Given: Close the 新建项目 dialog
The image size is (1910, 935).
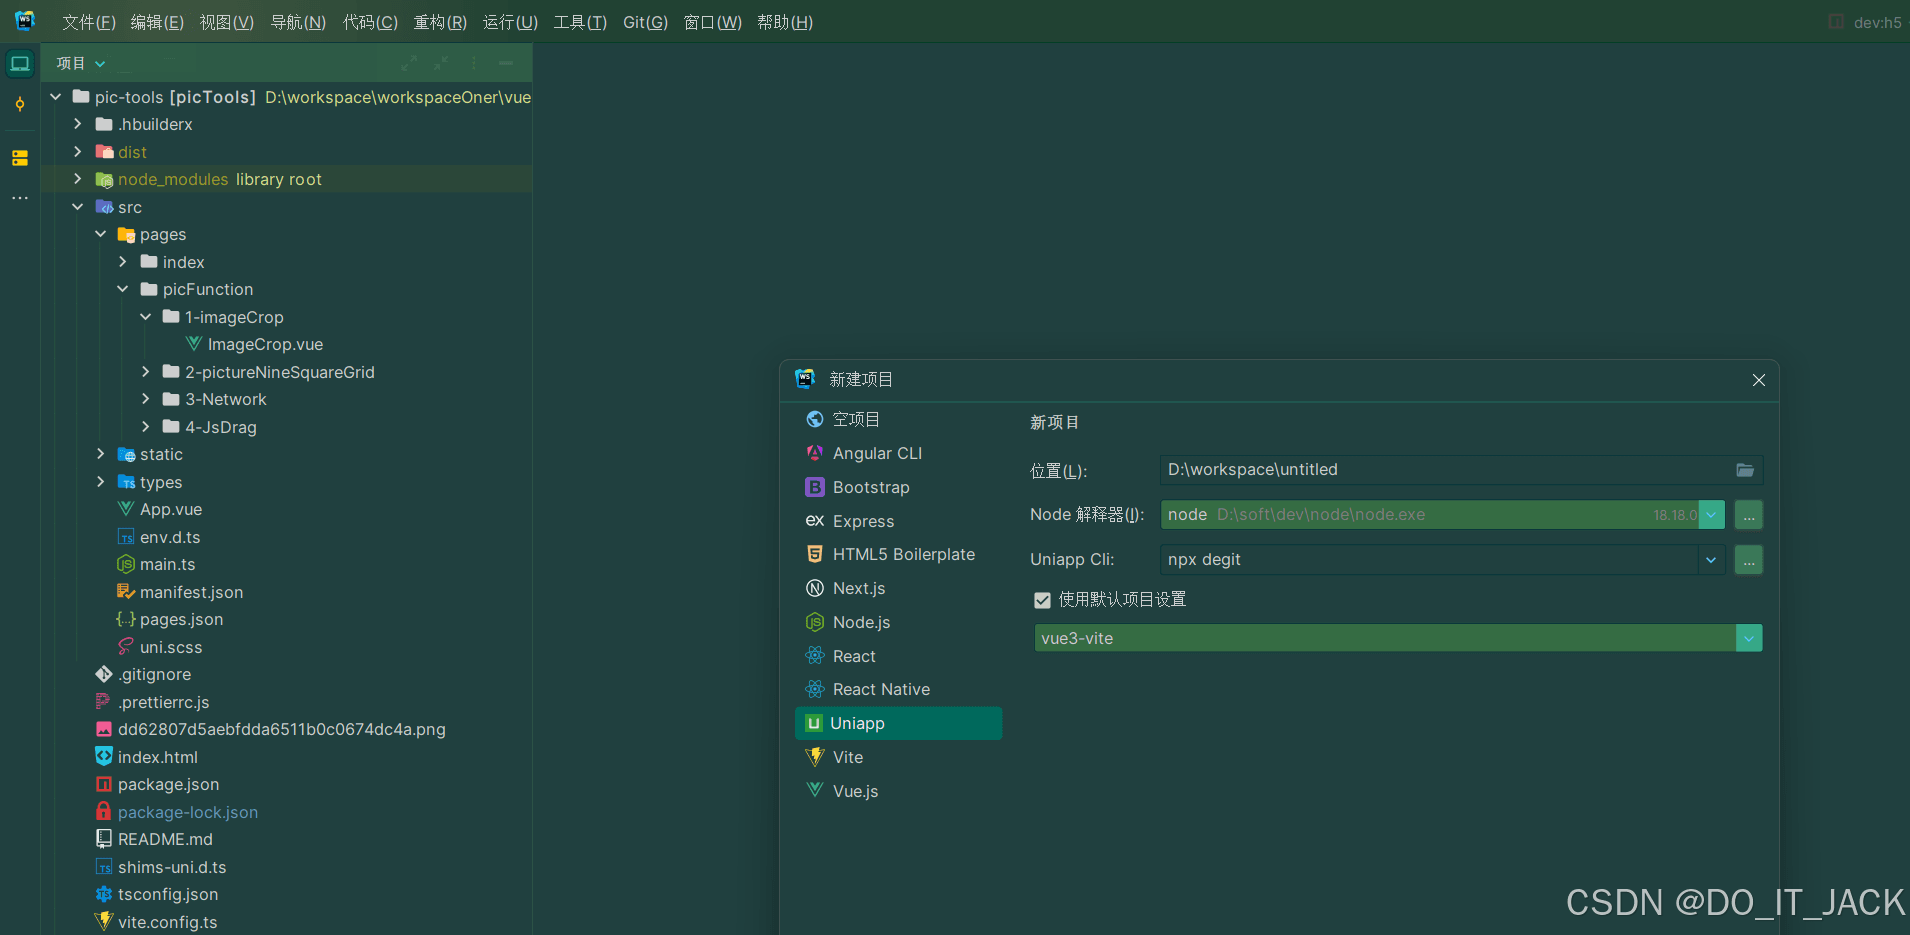Looking at the screenshot, I should (x=1759, y=380).
